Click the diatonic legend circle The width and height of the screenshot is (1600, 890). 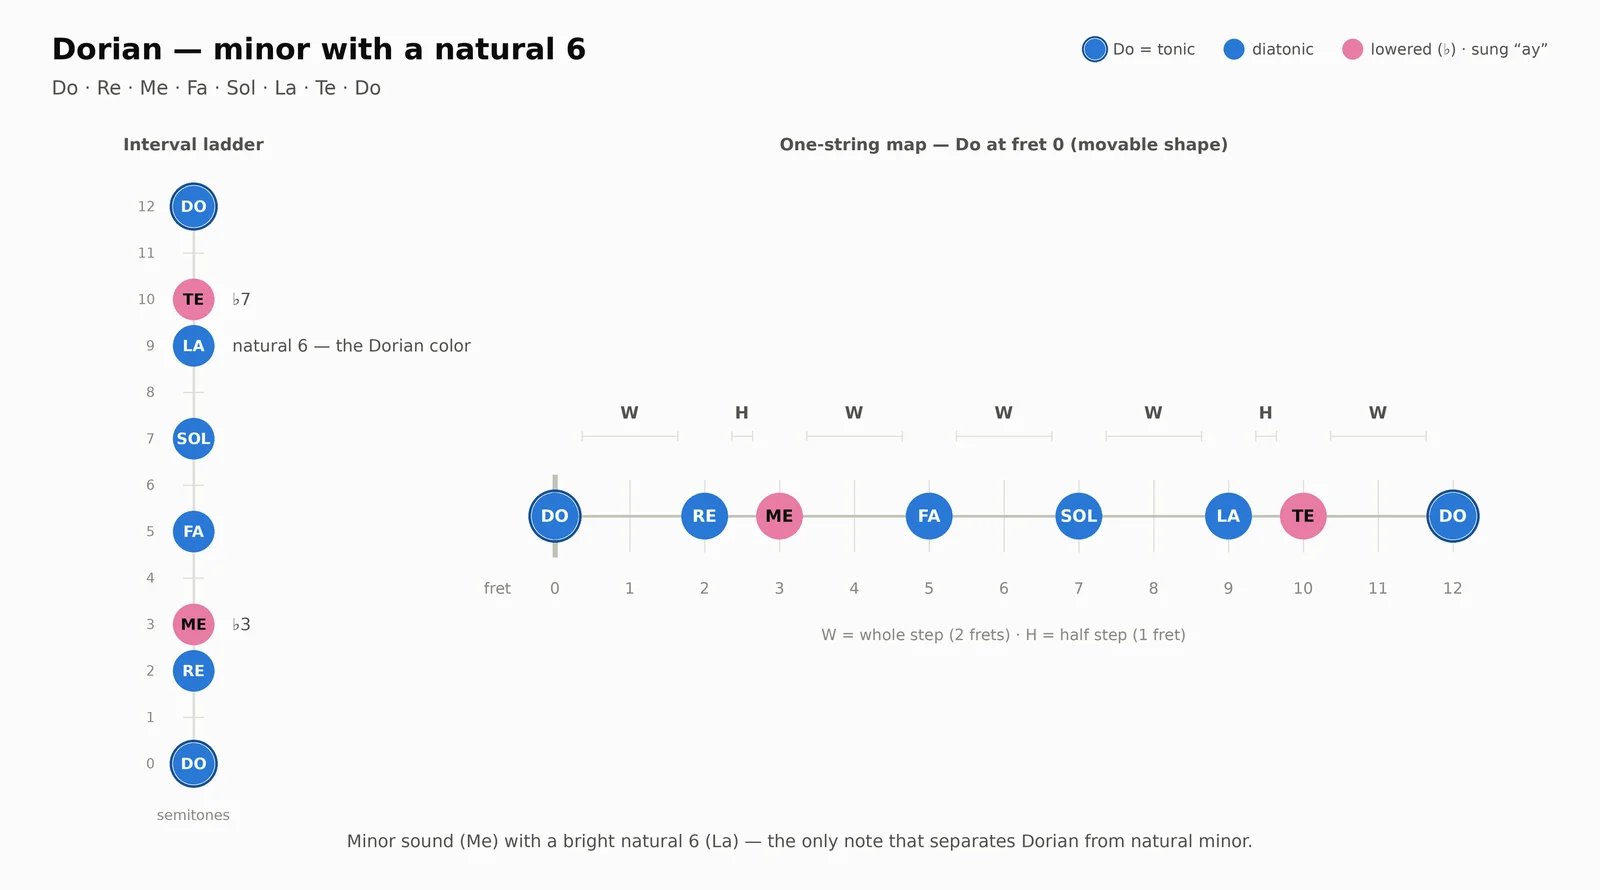click(1234, 49)
